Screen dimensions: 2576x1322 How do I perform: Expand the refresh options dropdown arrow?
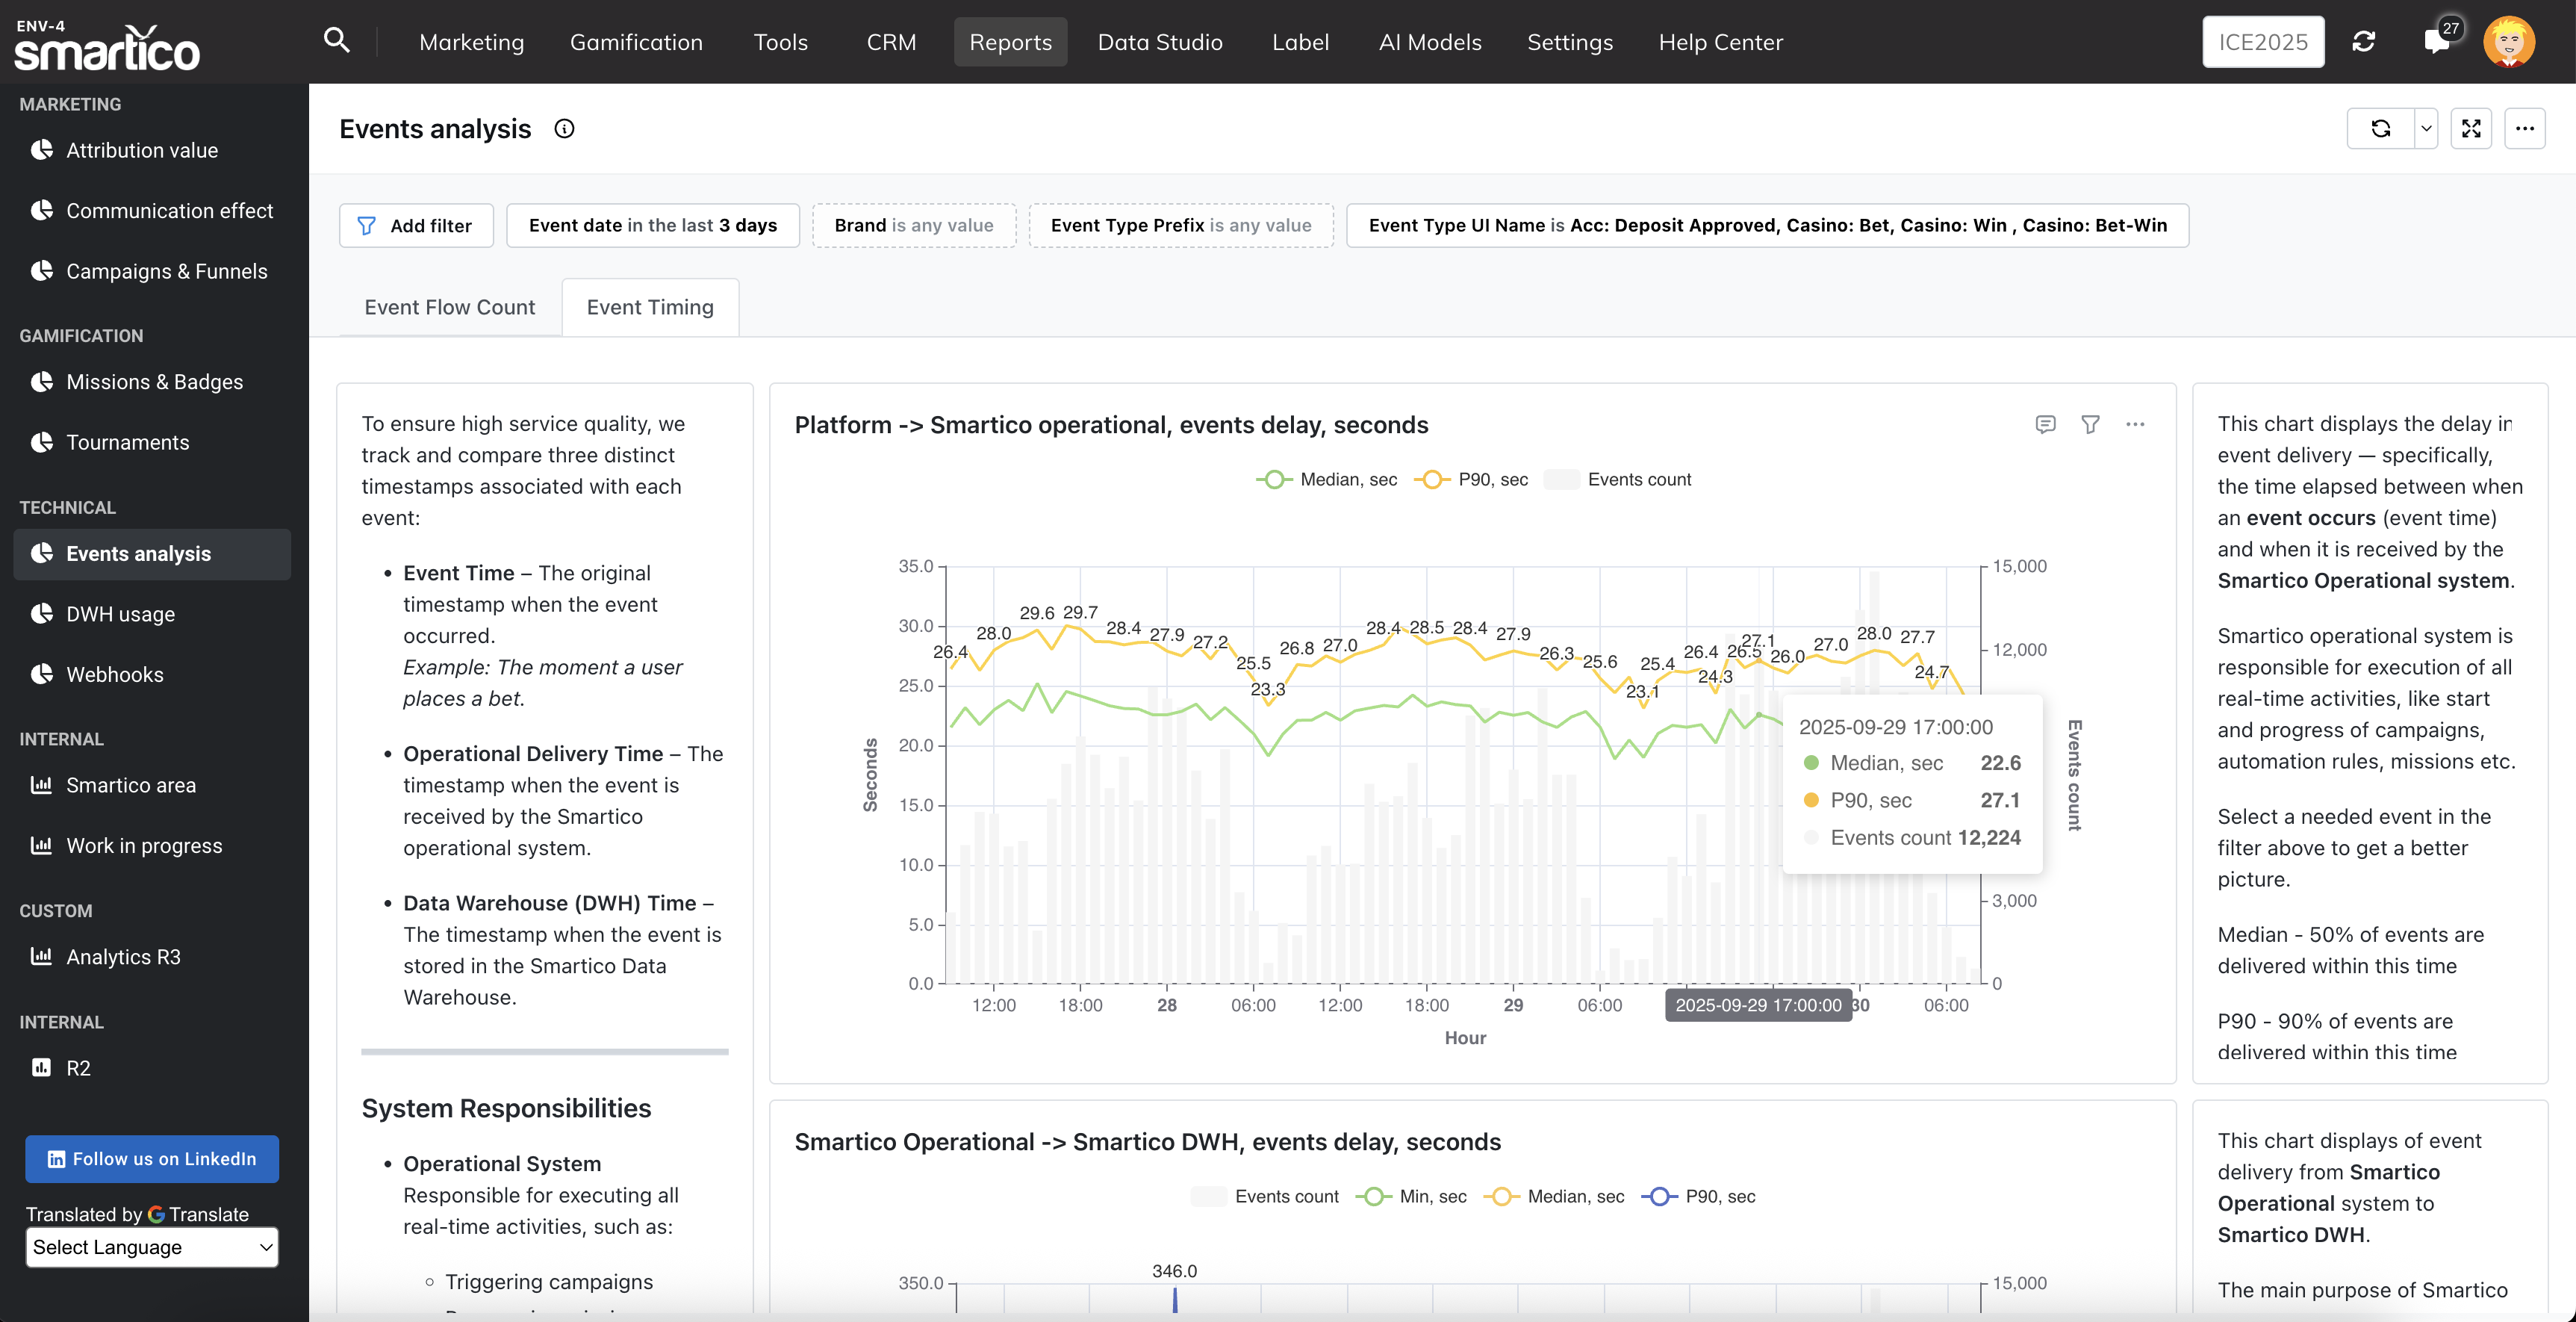[x=2426, y=129]
